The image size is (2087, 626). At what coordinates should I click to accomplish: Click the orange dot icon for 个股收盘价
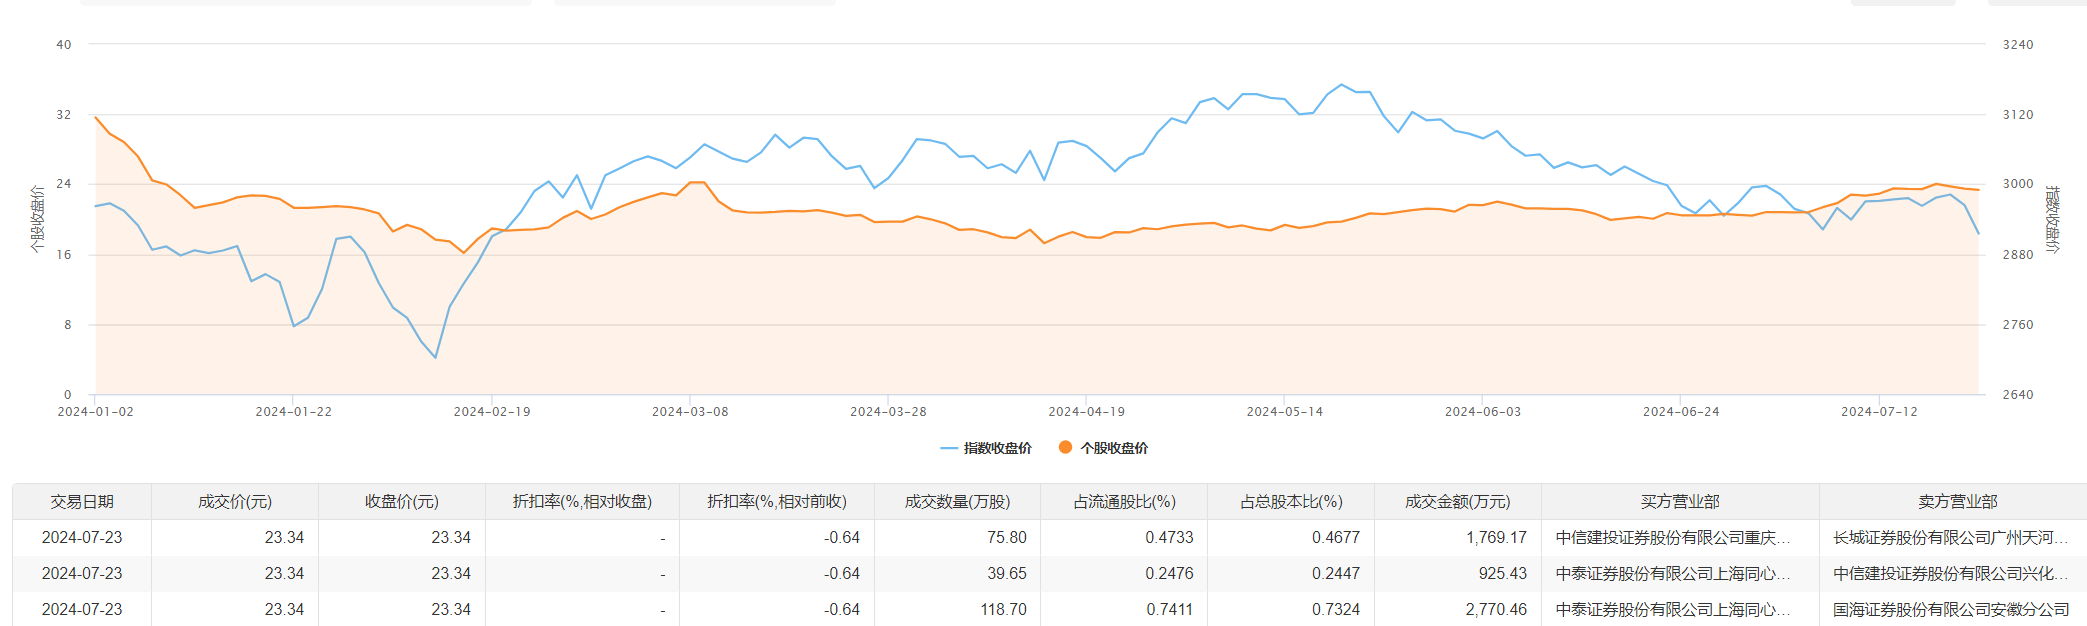pyautogui.click(x=1065, y=447)
